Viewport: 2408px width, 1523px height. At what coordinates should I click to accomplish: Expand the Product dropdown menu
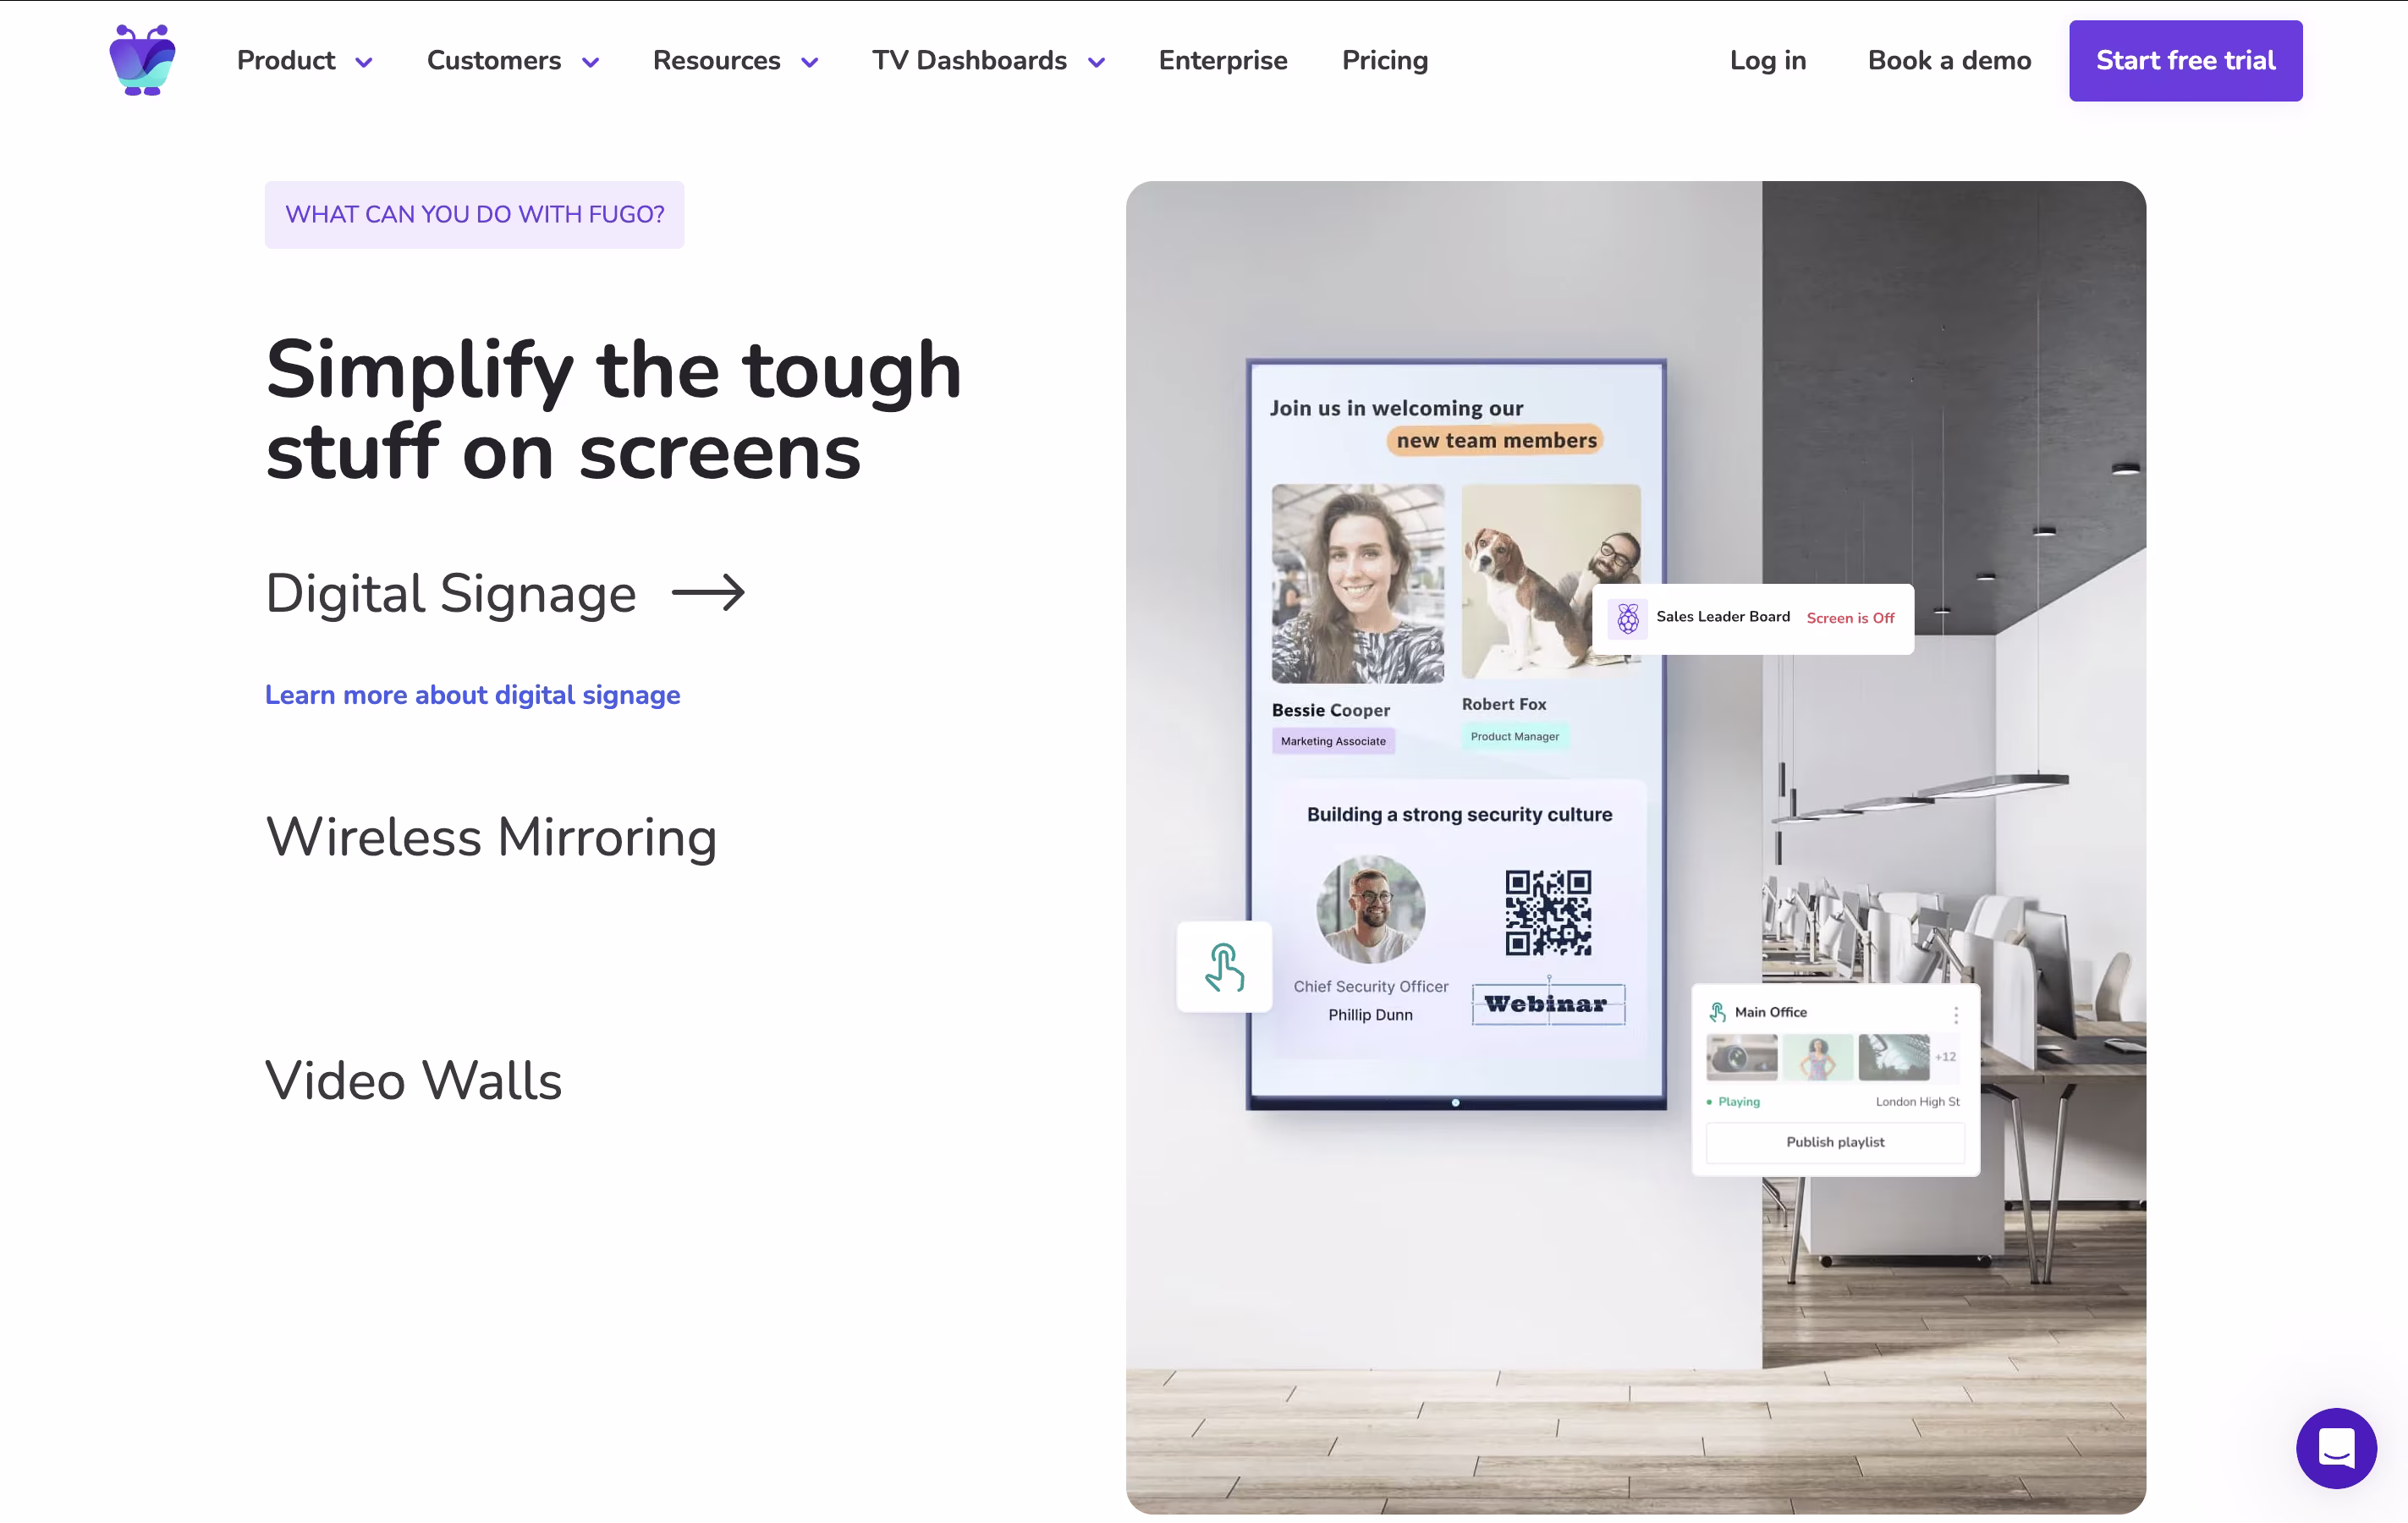304,61
